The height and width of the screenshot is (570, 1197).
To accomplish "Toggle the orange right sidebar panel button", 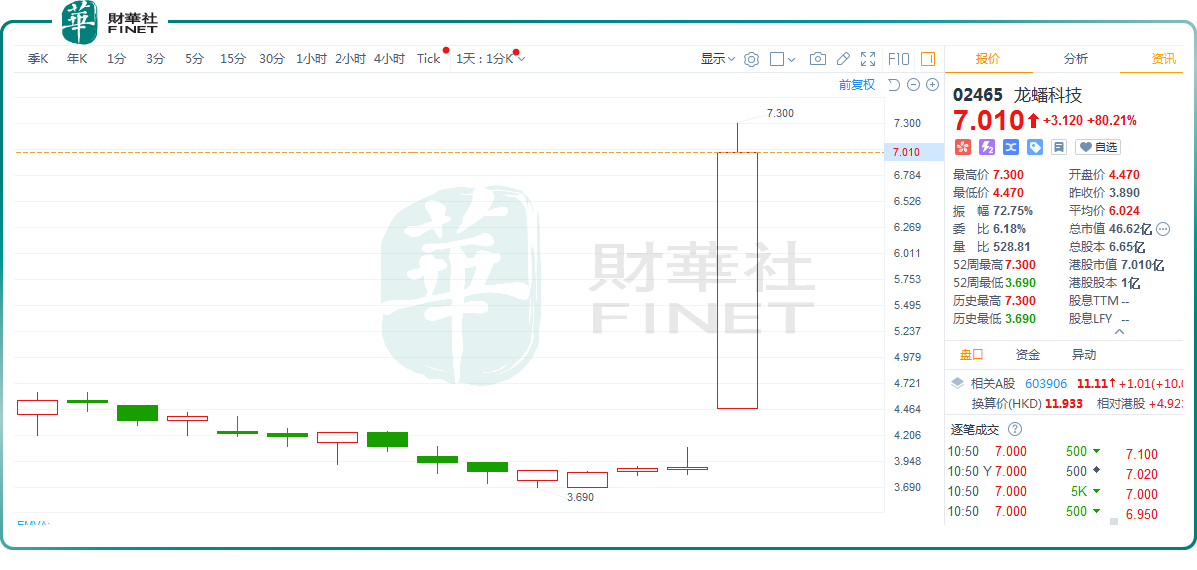I will 928,59.
